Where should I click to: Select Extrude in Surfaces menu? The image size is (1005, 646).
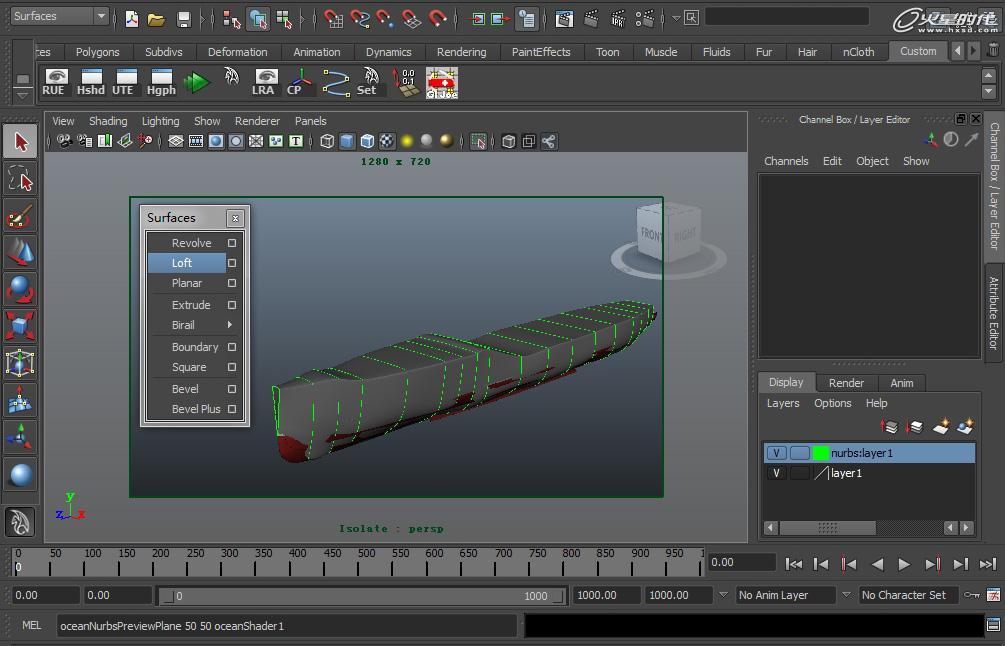pos(190,305)
